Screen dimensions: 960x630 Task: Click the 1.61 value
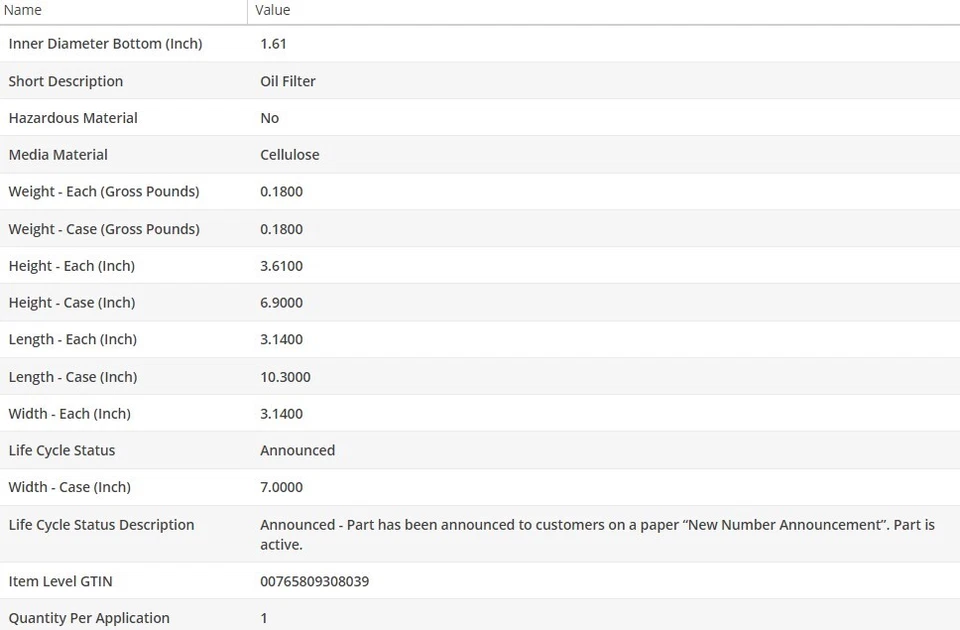[x=273, y=44]
